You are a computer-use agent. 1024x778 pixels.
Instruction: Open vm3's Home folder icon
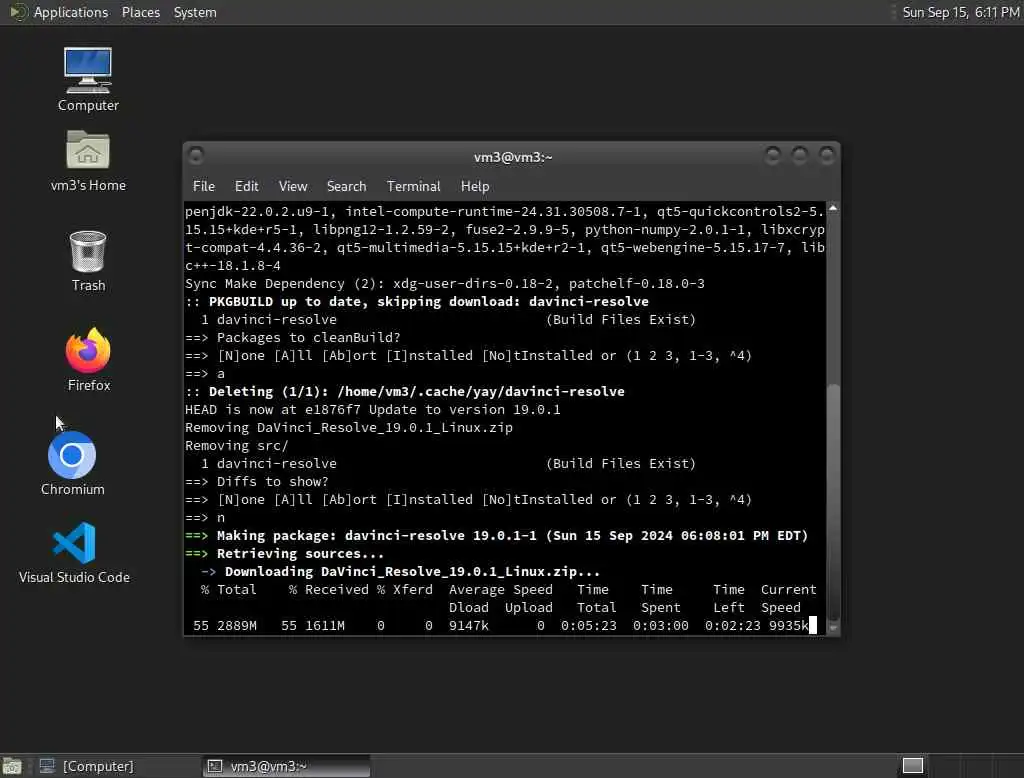point(88,160)
